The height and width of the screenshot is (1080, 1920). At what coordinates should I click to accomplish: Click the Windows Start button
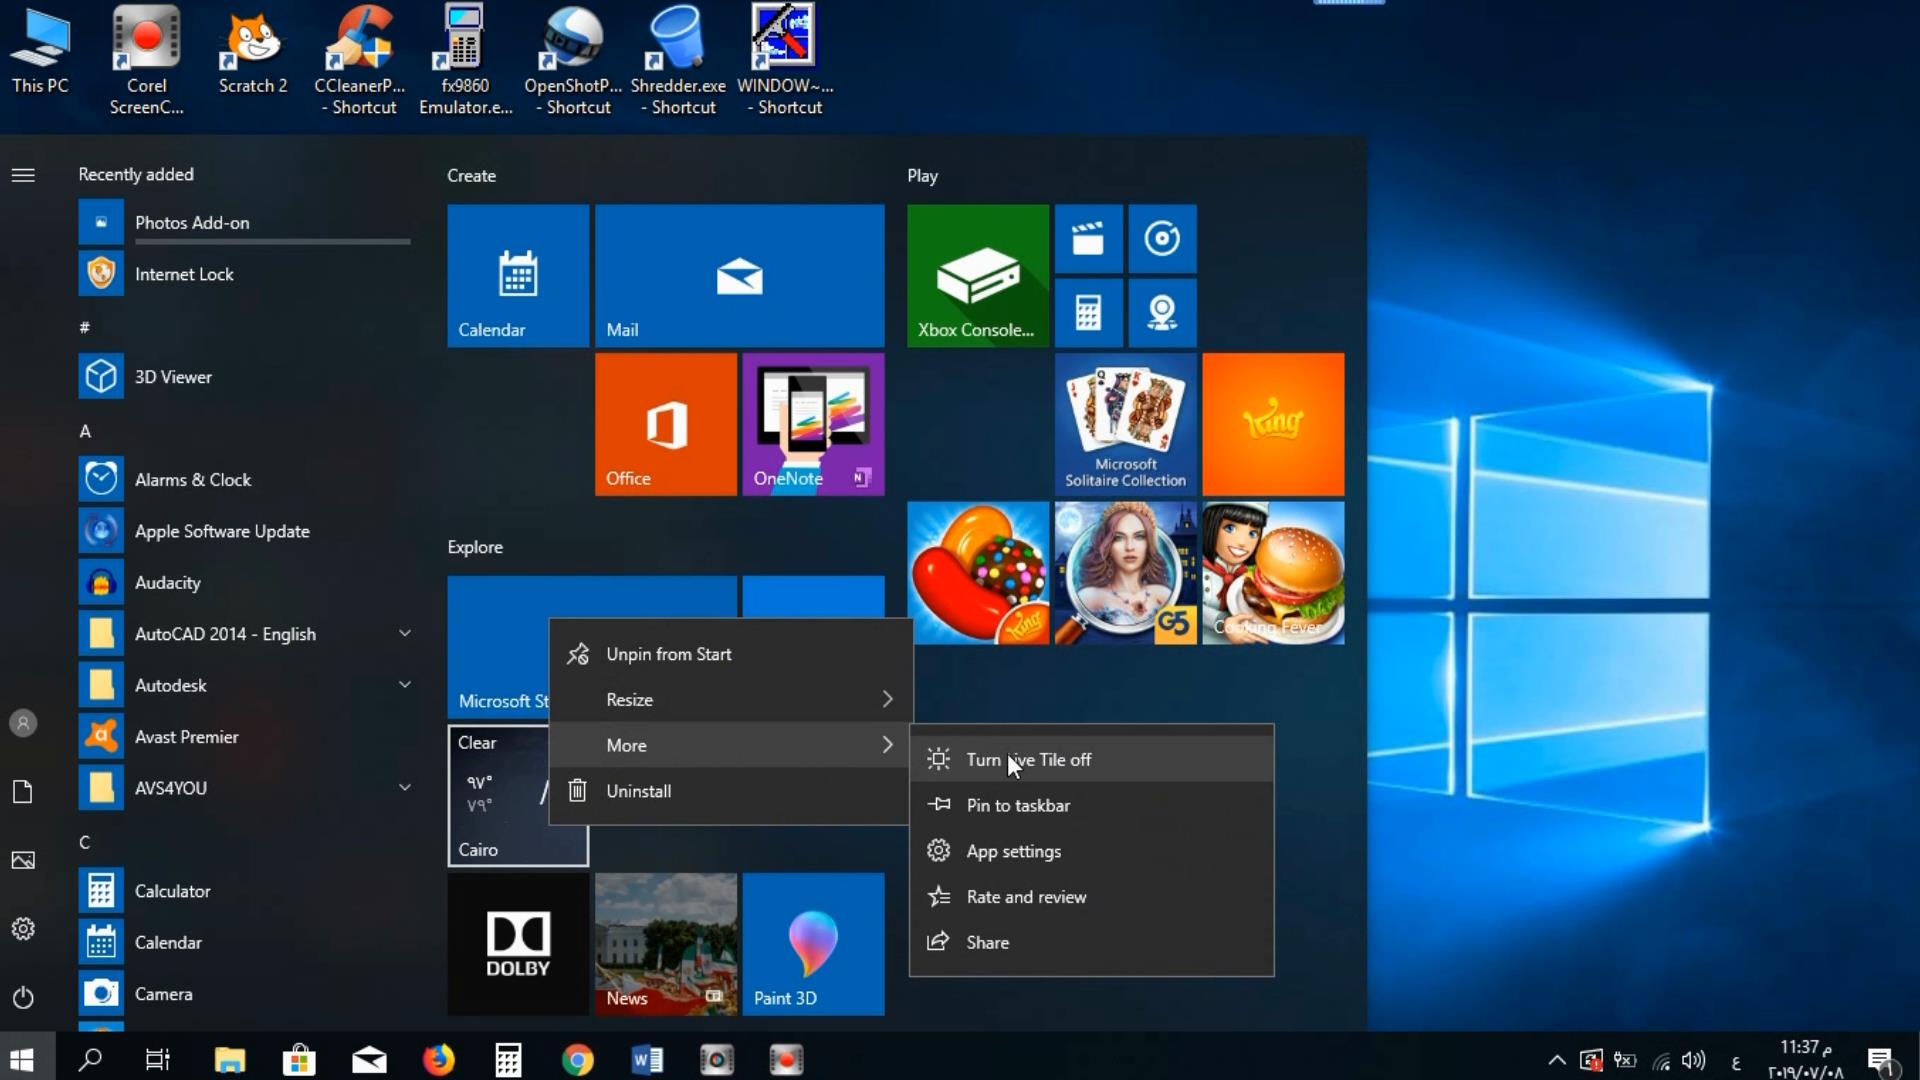(22, 1059)
